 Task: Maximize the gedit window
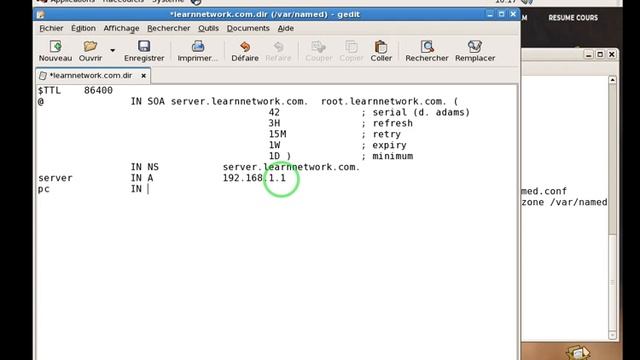501,14
